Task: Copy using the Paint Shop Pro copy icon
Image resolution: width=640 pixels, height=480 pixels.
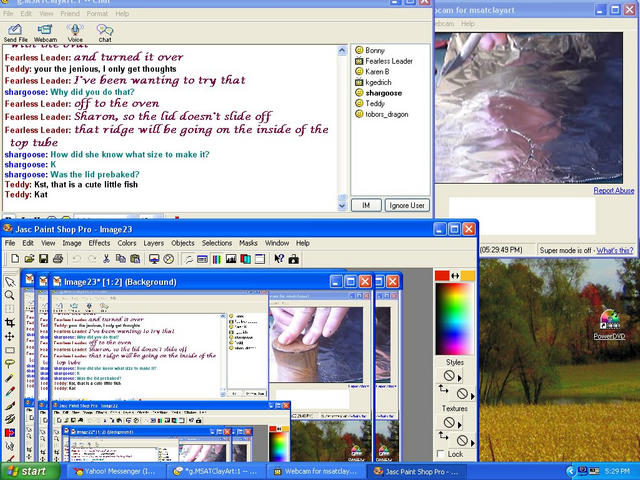Action: (x=120, y=259)
